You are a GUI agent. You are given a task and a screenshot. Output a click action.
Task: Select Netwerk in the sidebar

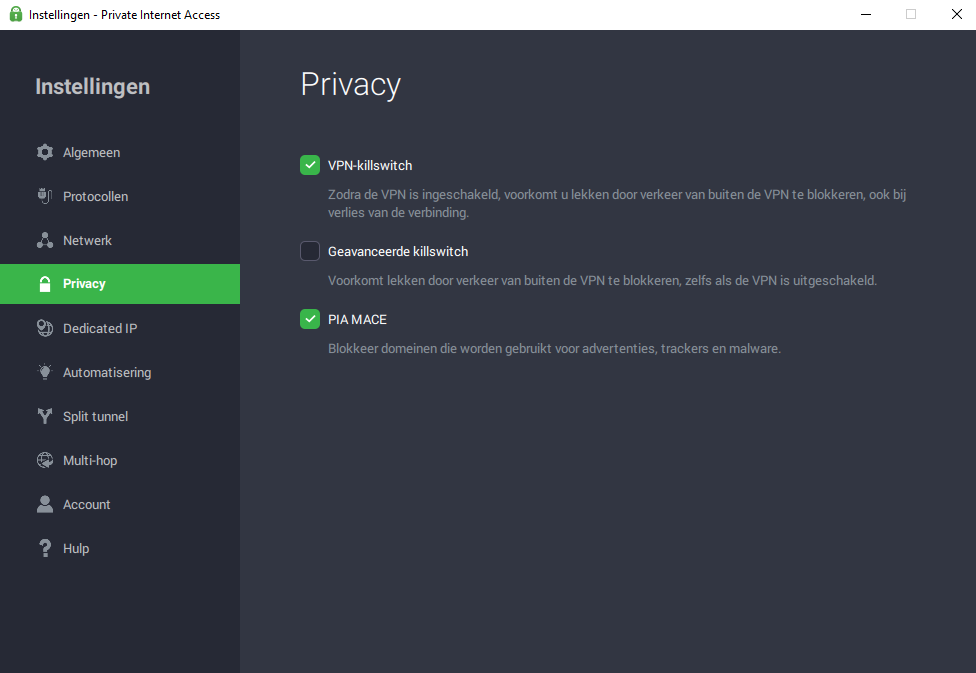tap(88, 240)
